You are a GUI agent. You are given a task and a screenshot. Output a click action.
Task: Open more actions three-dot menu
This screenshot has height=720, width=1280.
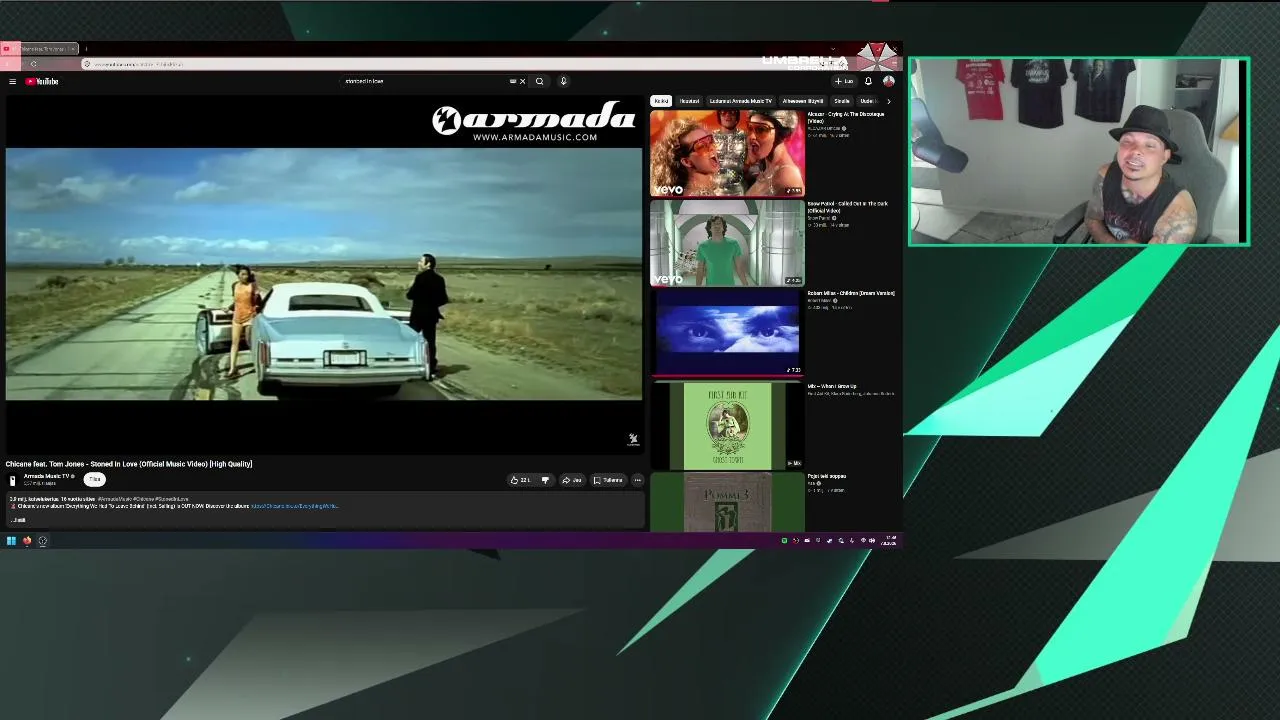point(637,480)
